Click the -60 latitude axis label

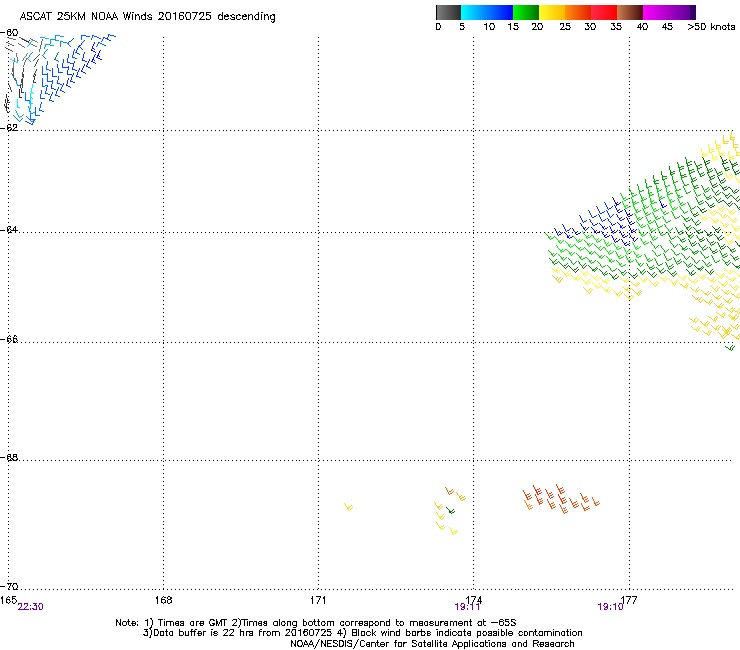point(9,33)
